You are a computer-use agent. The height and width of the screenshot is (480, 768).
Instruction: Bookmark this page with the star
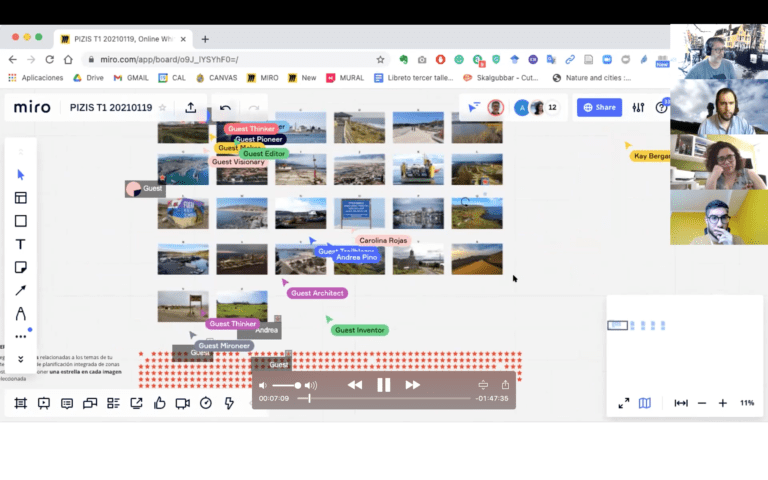[380, 59]
